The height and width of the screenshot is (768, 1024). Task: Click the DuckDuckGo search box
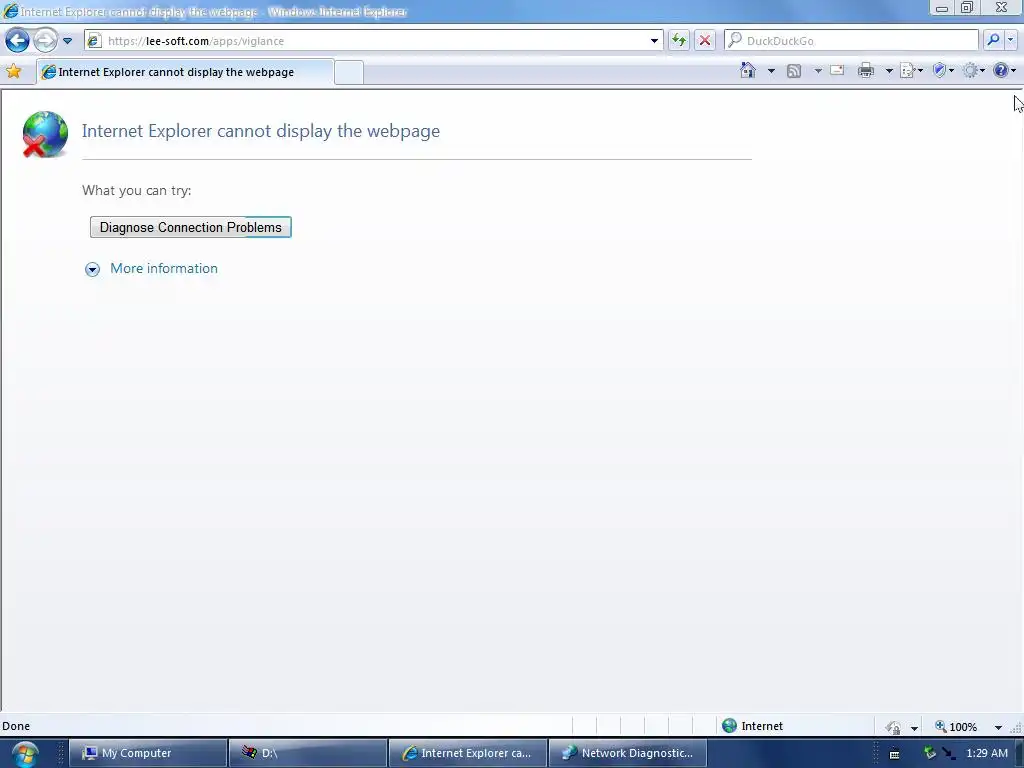pyautogui.click(x=852, y=40)
